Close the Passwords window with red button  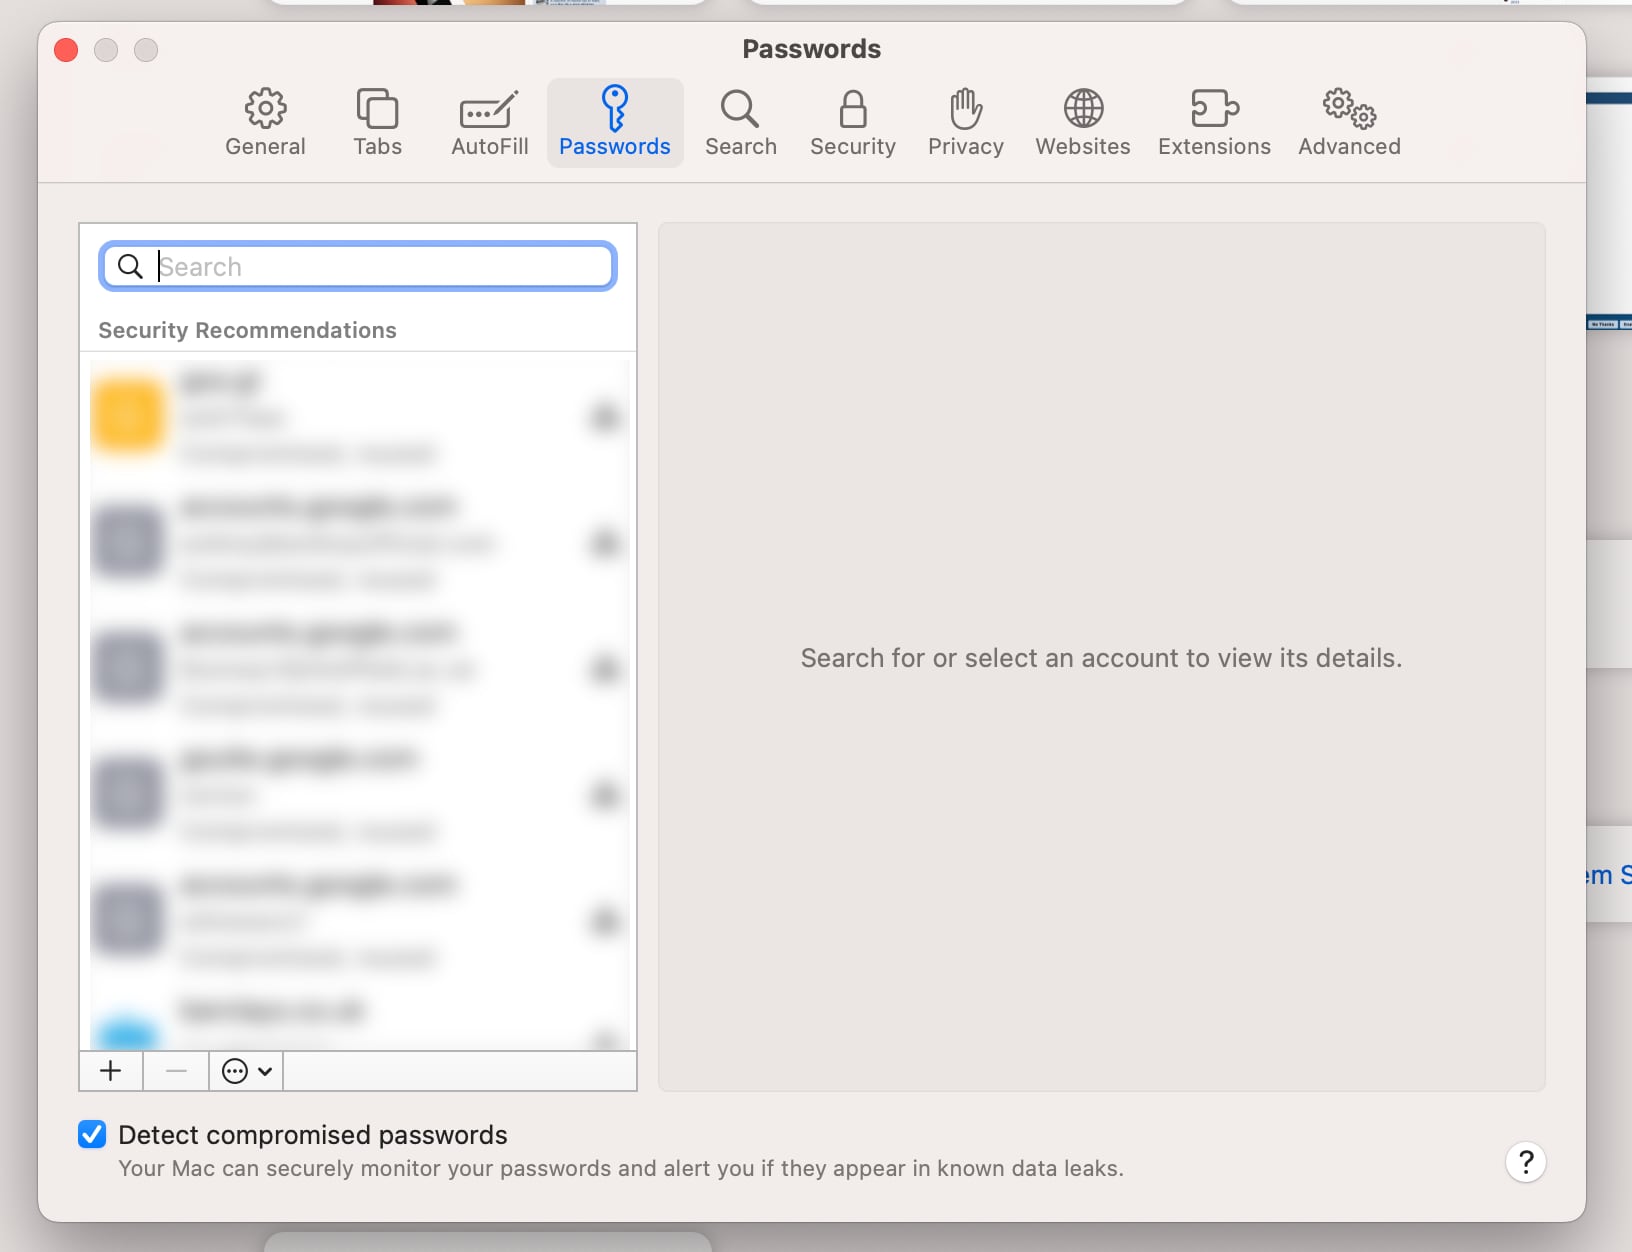[x=66, y=50]
